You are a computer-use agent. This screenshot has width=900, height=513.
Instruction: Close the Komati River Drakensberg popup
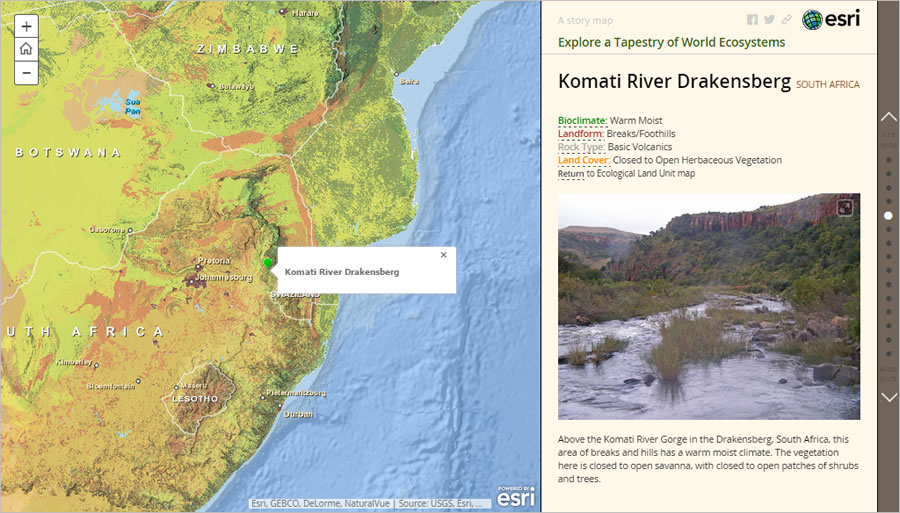pos(444,255)
